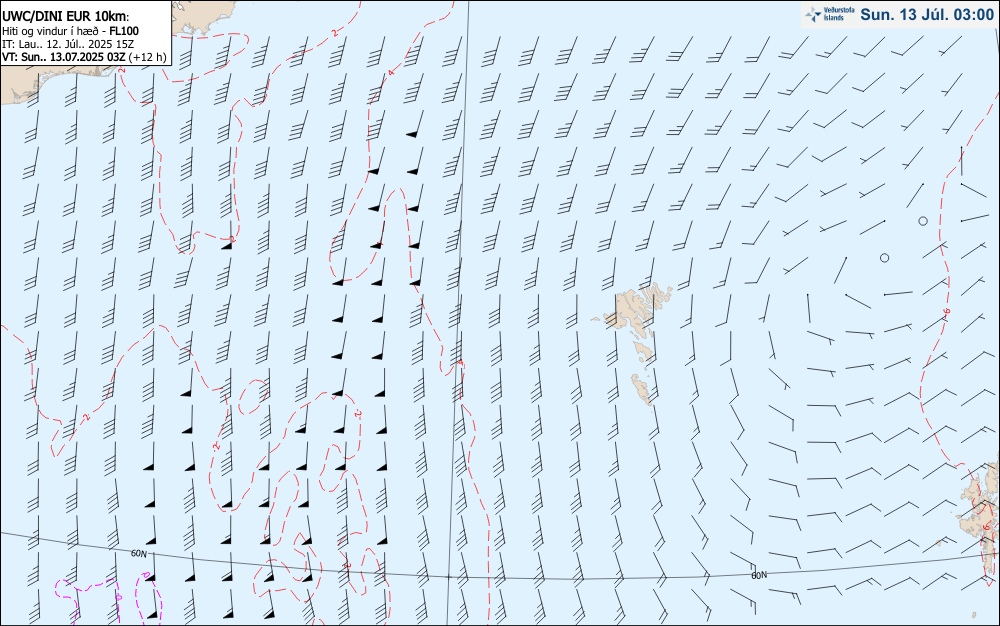Click the eastern 60N latitude label
Screen dimensions: 1000x626
759,575
